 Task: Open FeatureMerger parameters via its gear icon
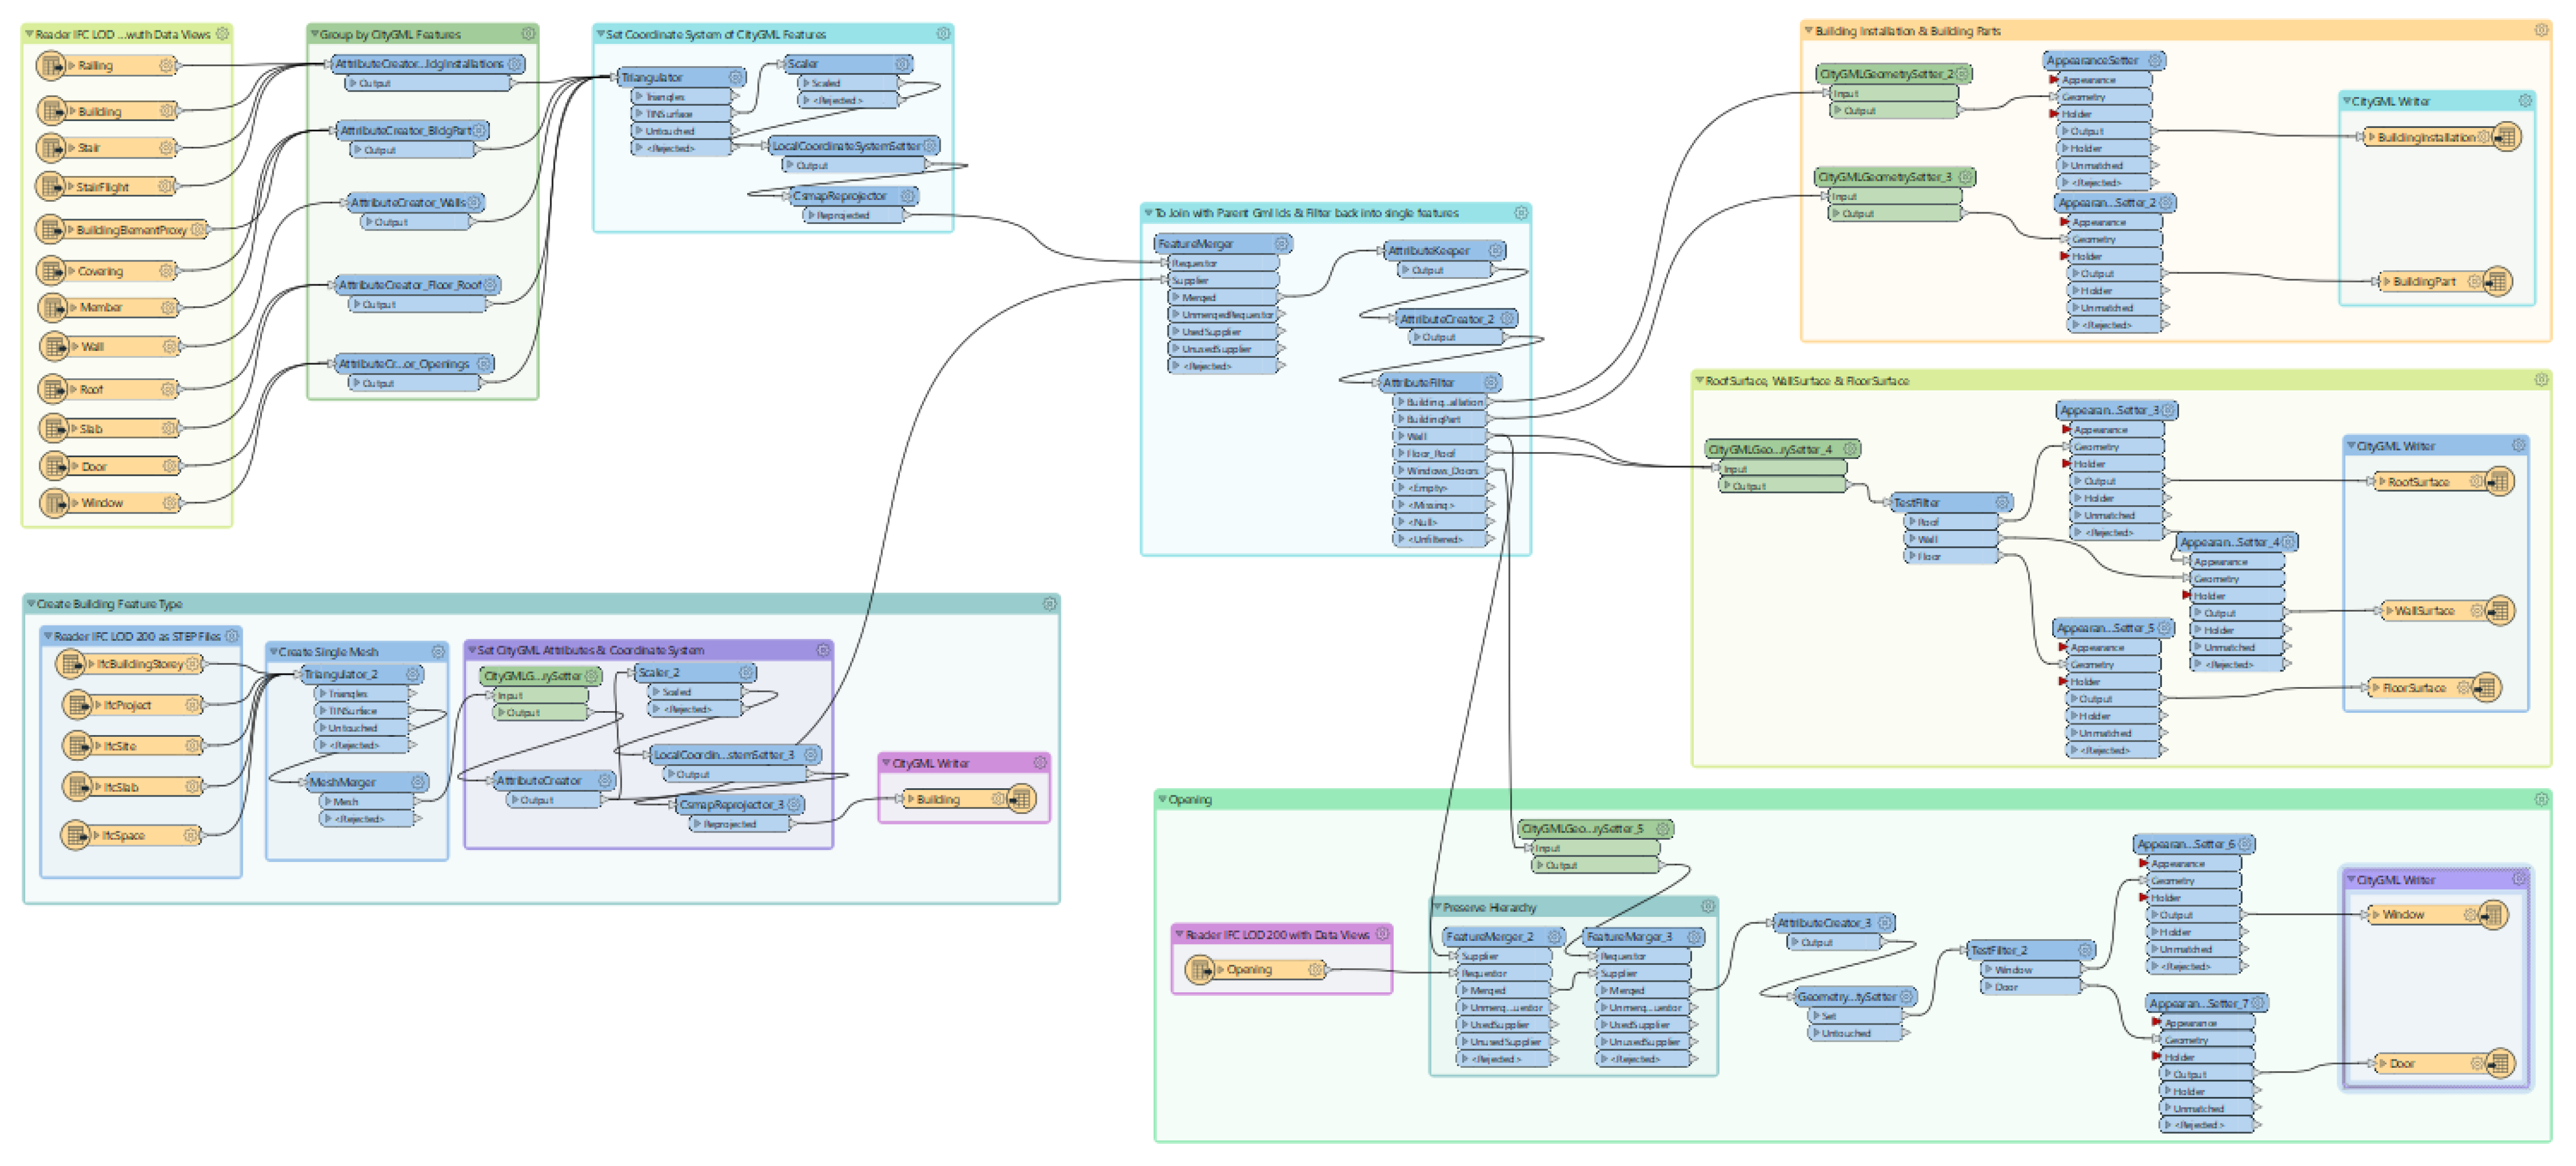1281,244
